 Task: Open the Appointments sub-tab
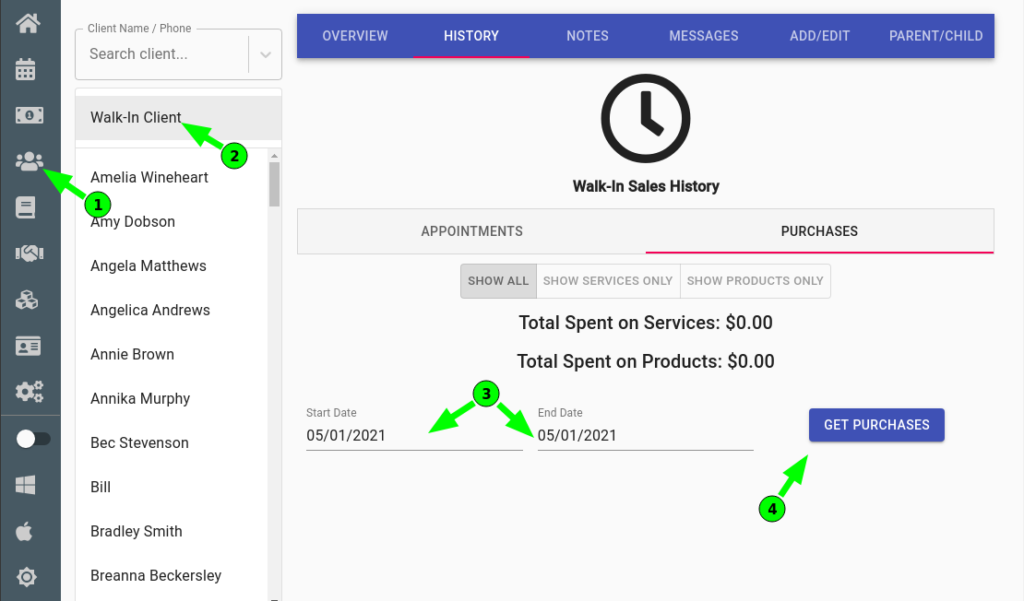pos(472,231)
